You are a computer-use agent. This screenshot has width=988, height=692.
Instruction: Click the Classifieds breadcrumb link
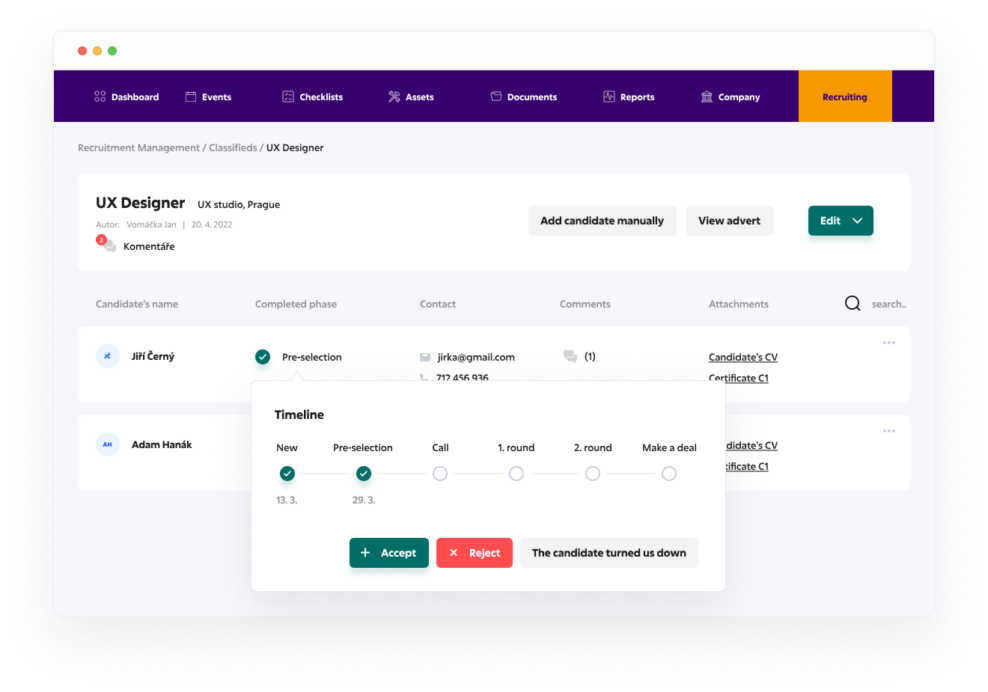tap(233, 147)
